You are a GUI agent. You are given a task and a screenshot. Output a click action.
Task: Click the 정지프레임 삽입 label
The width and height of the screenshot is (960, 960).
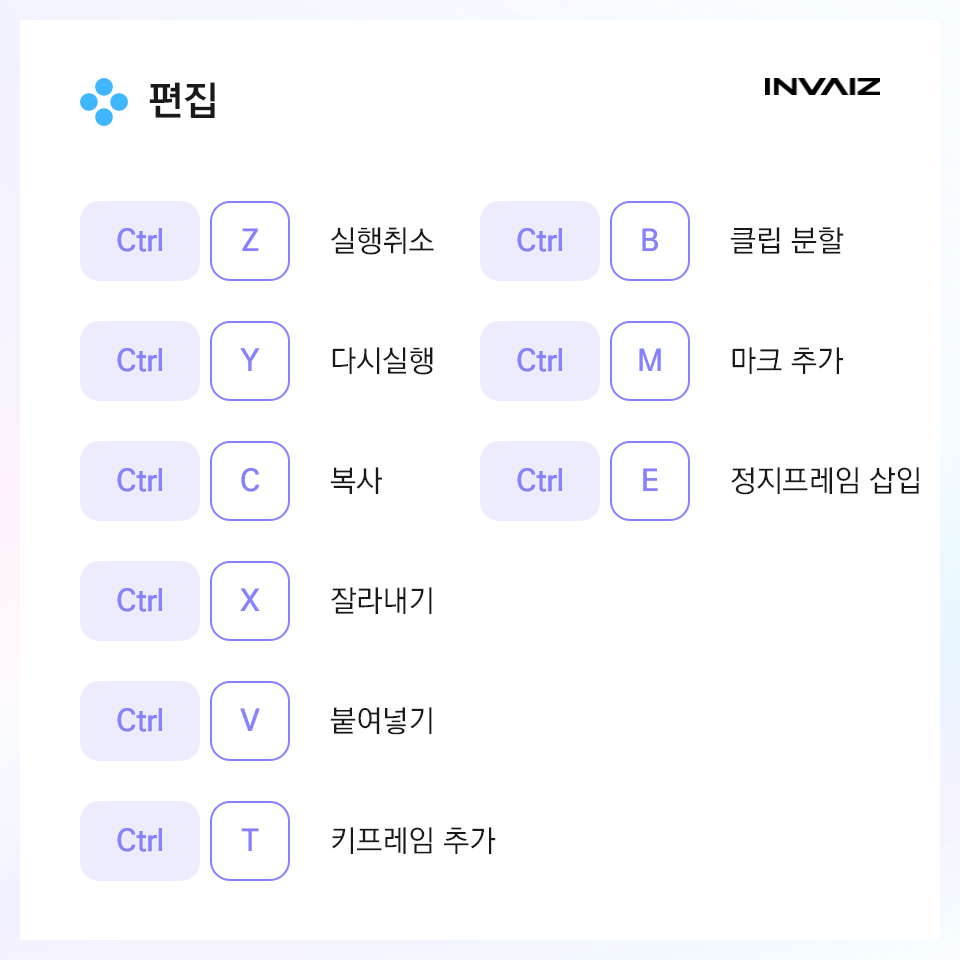[x=825, y=481]
